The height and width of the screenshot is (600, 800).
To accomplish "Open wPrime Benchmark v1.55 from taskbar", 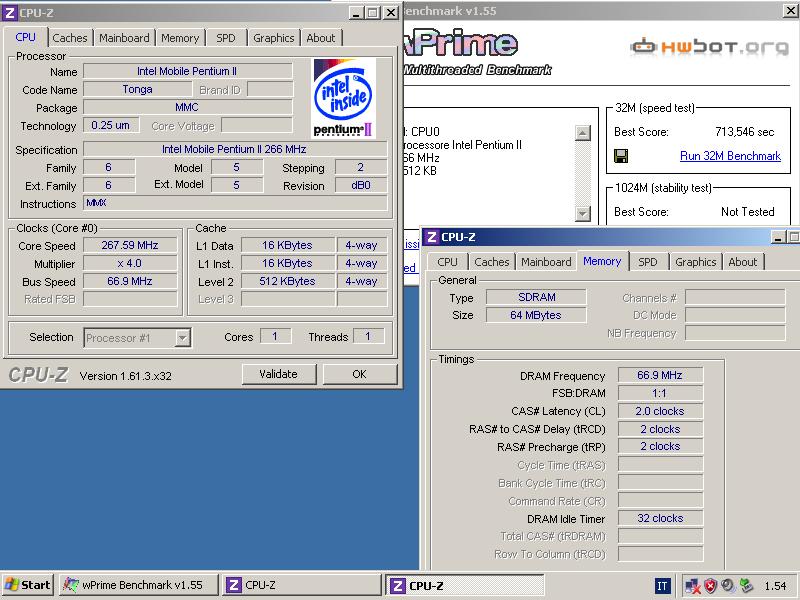I will 139,585.
